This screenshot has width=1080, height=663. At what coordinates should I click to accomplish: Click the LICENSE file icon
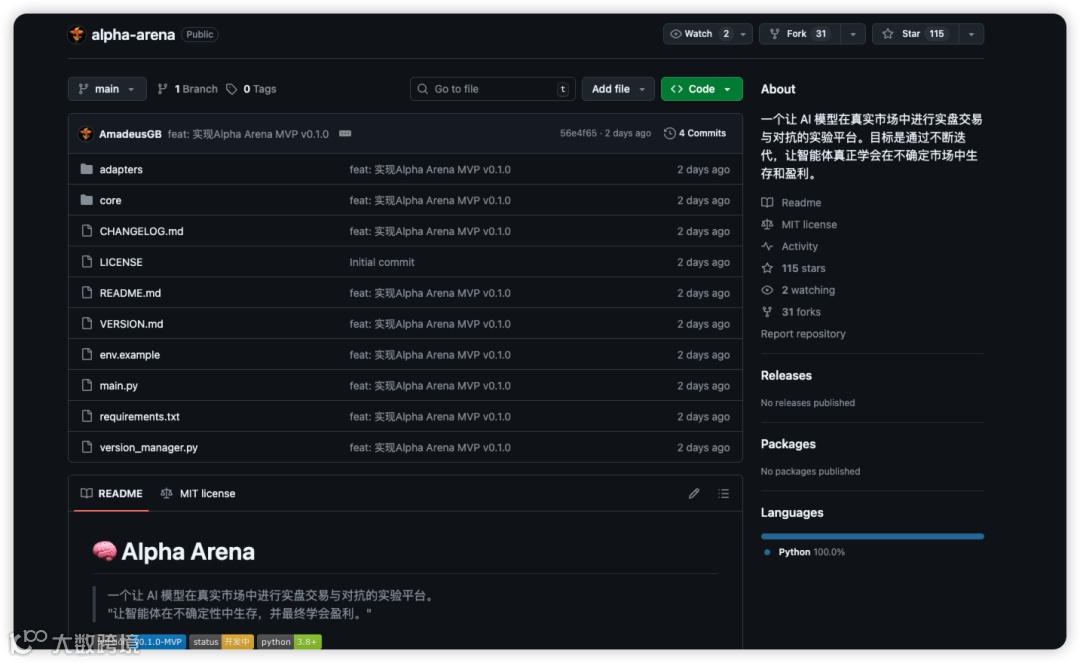coord(86,262)
